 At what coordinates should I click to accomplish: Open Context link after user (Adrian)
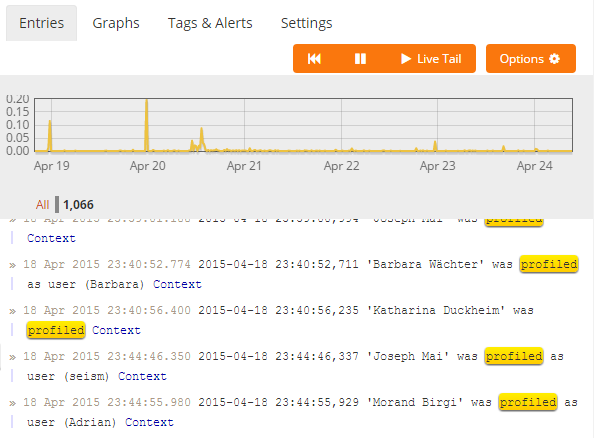click(149, 422)
